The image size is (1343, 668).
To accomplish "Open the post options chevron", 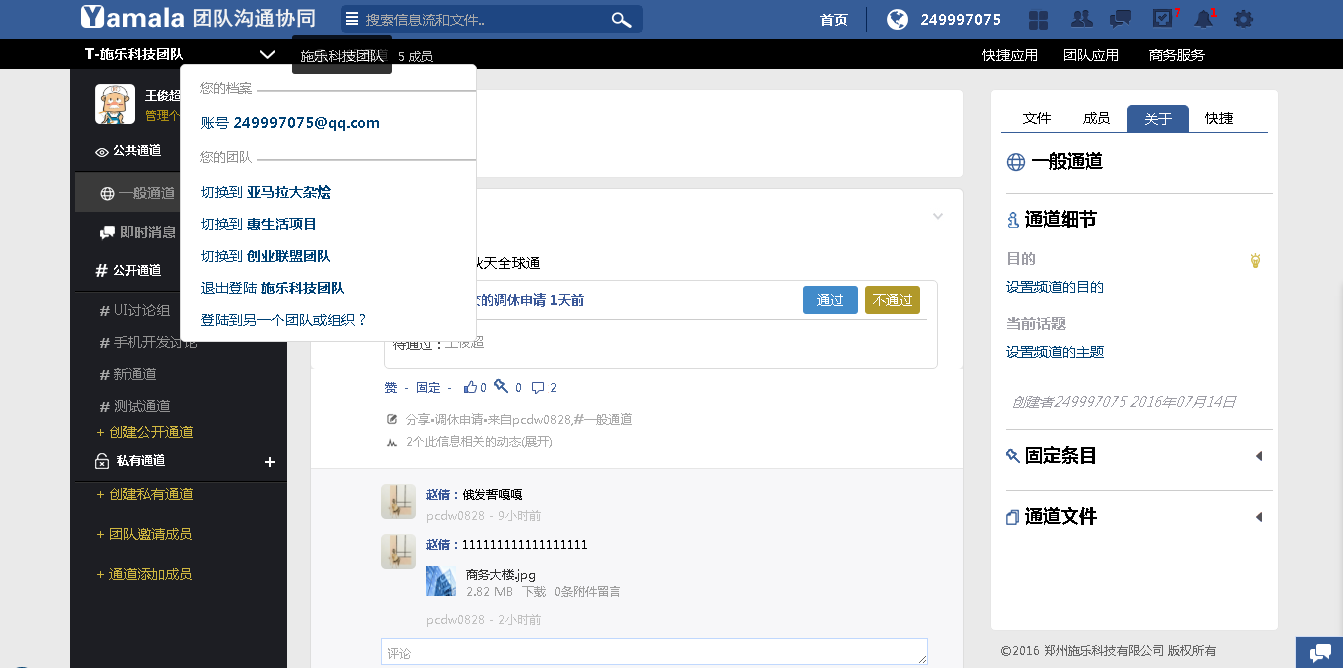I will point(938,216).
